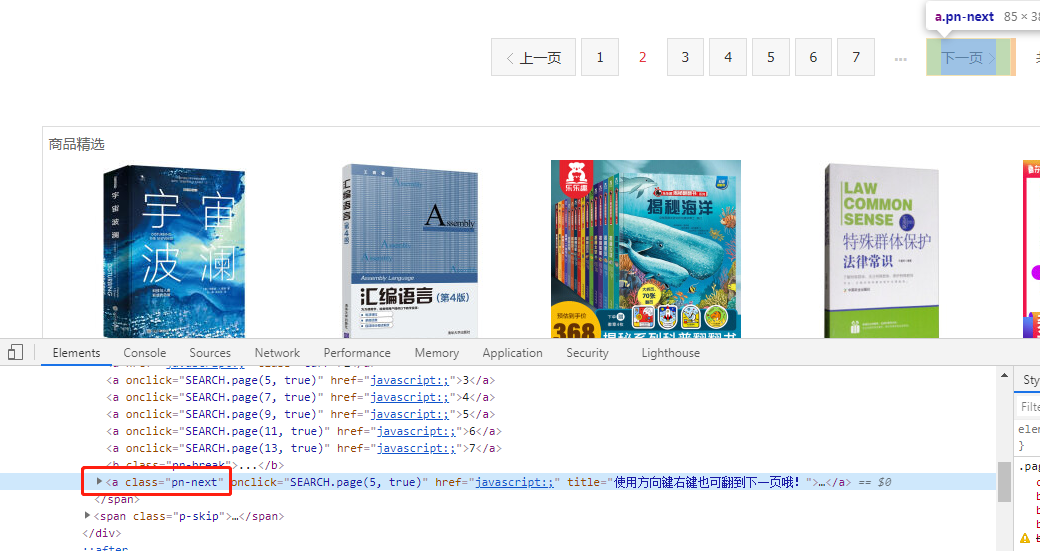The image size is (1040, 551).
Task: Click javascript:; link in SEARCH.page(13, true) row
Action: point(416,448)
